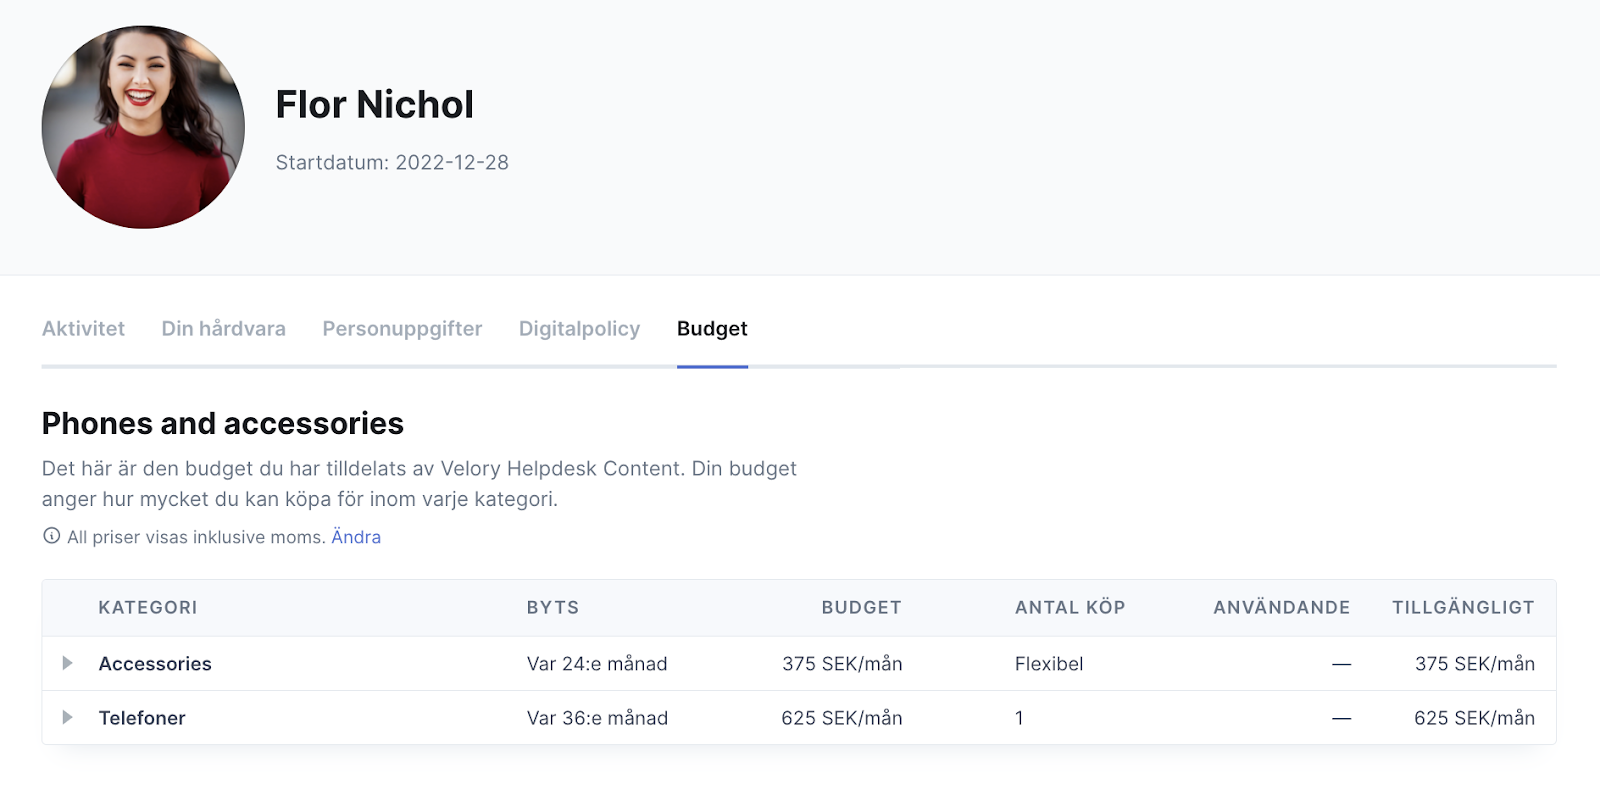Click the Tillgängligt column header
Viewport: 1600px width, 790px height.
(1463, 608)
